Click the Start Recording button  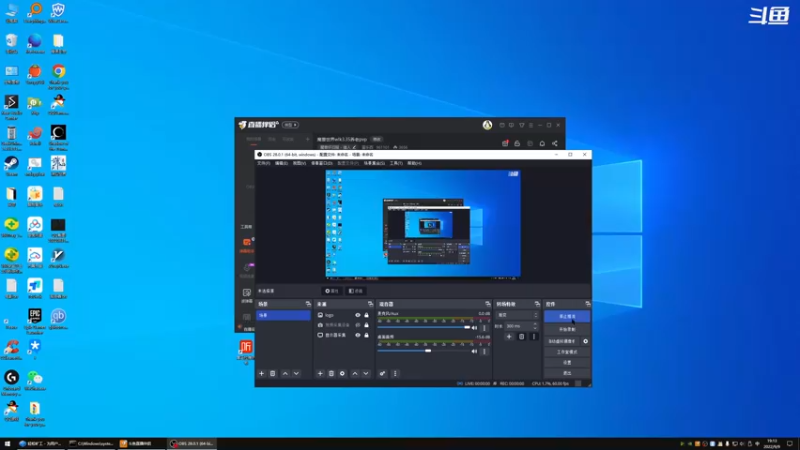[x=567, y=329]
